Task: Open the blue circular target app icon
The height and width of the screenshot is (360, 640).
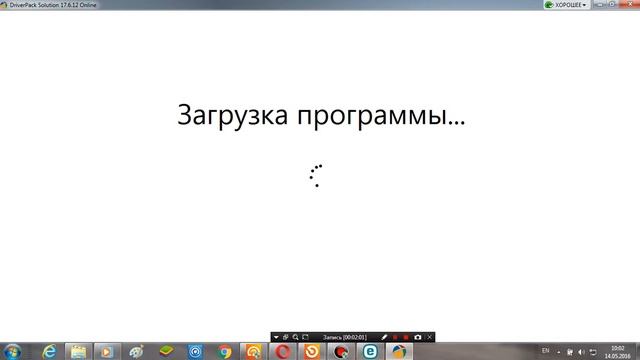Action: pyautogui.click(x=195, y=351)
